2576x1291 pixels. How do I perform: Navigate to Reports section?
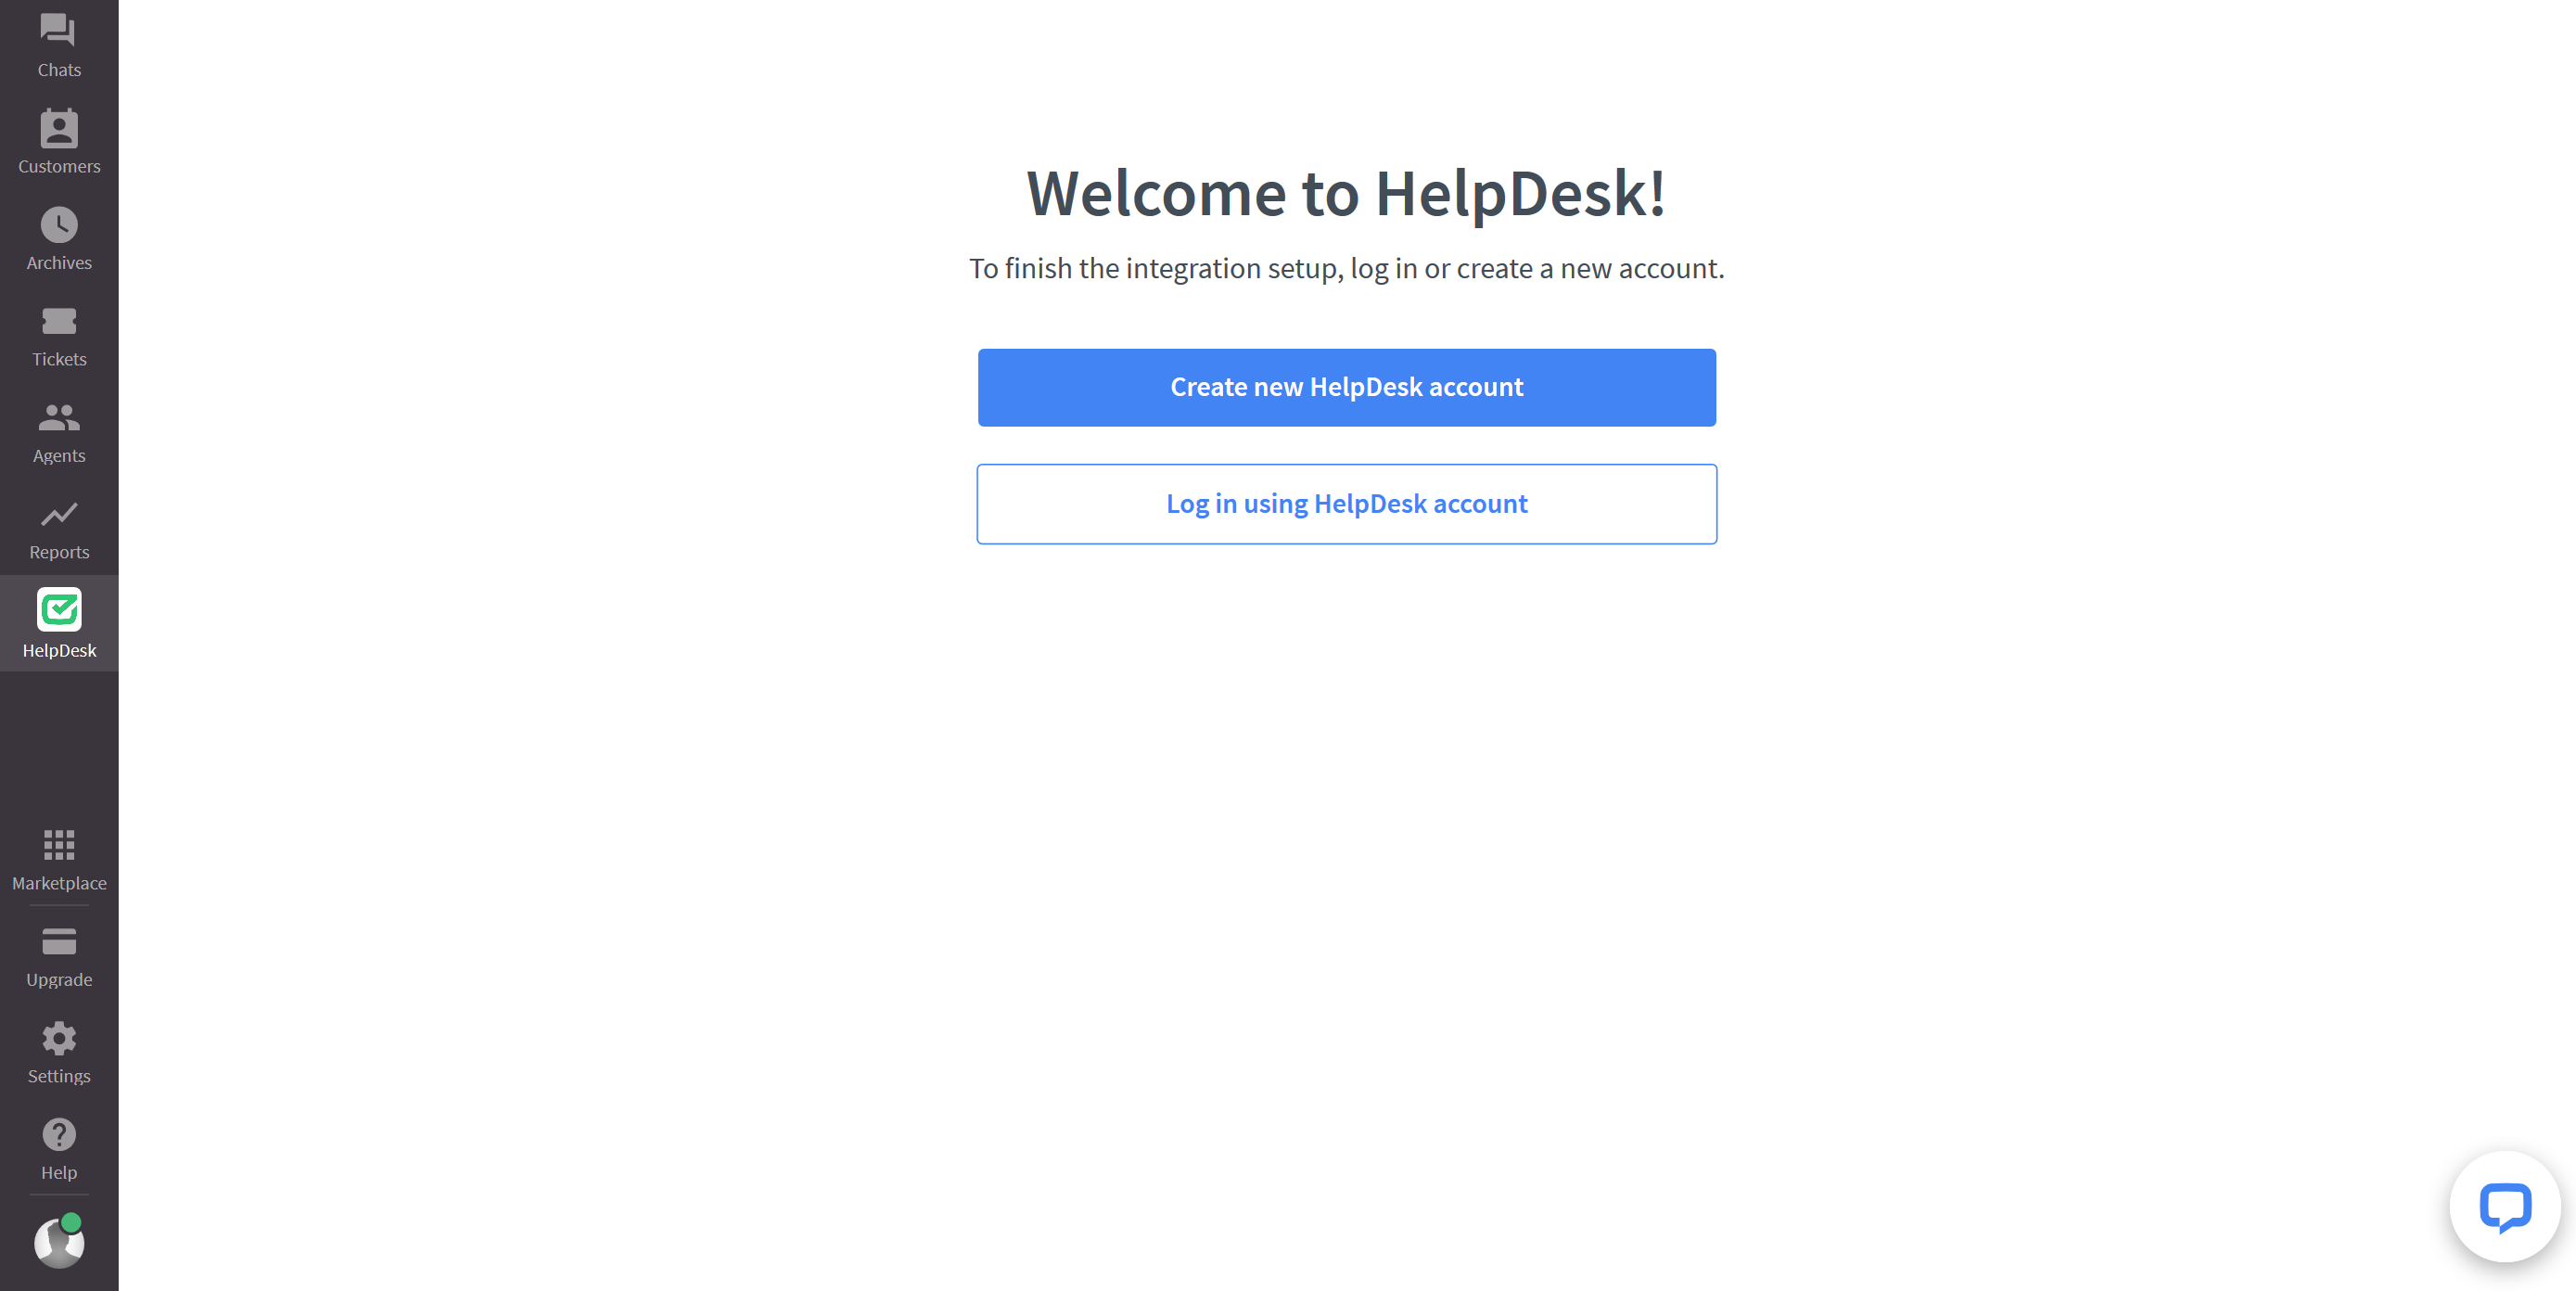[x=59, y=529]
